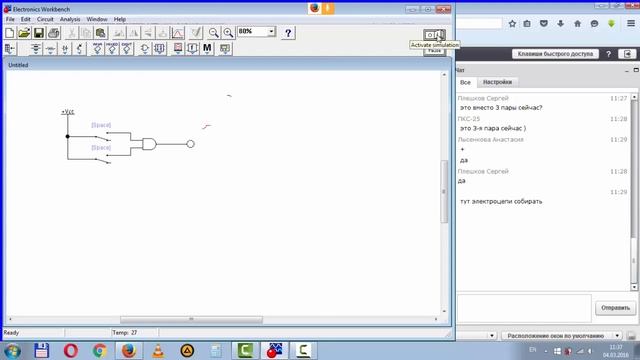Open the Instruments parts bin
The width and height of the screenshot is (640, 360).
tap(224, 49)
